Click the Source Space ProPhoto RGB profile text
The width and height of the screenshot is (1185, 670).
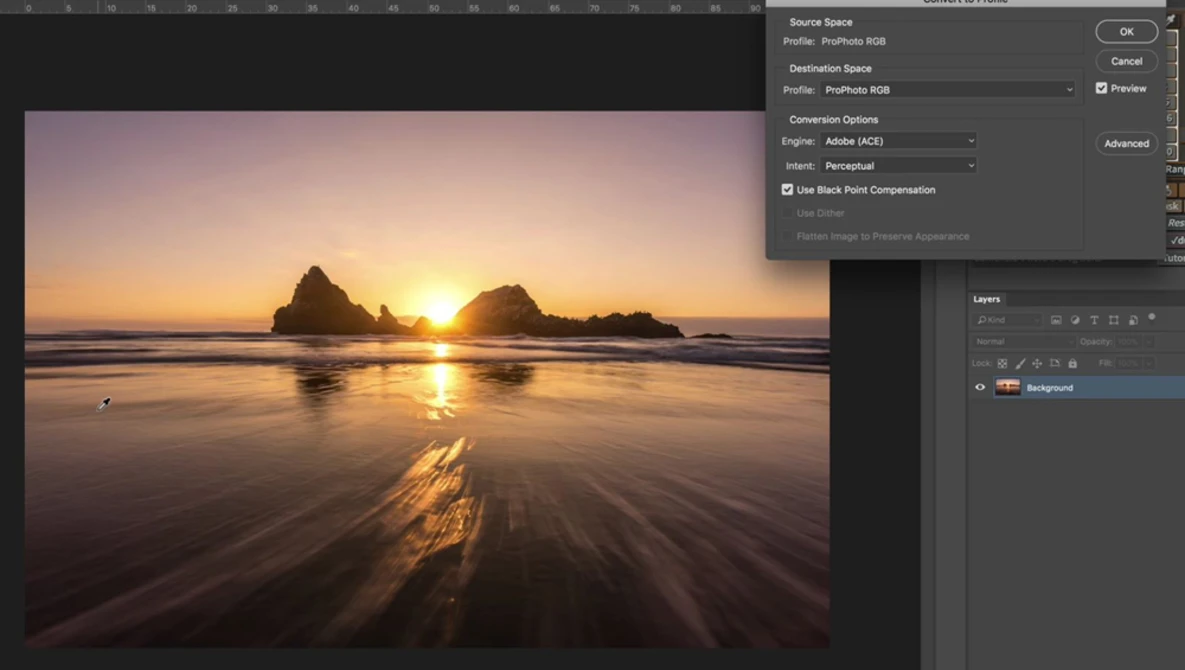[853, 42]
